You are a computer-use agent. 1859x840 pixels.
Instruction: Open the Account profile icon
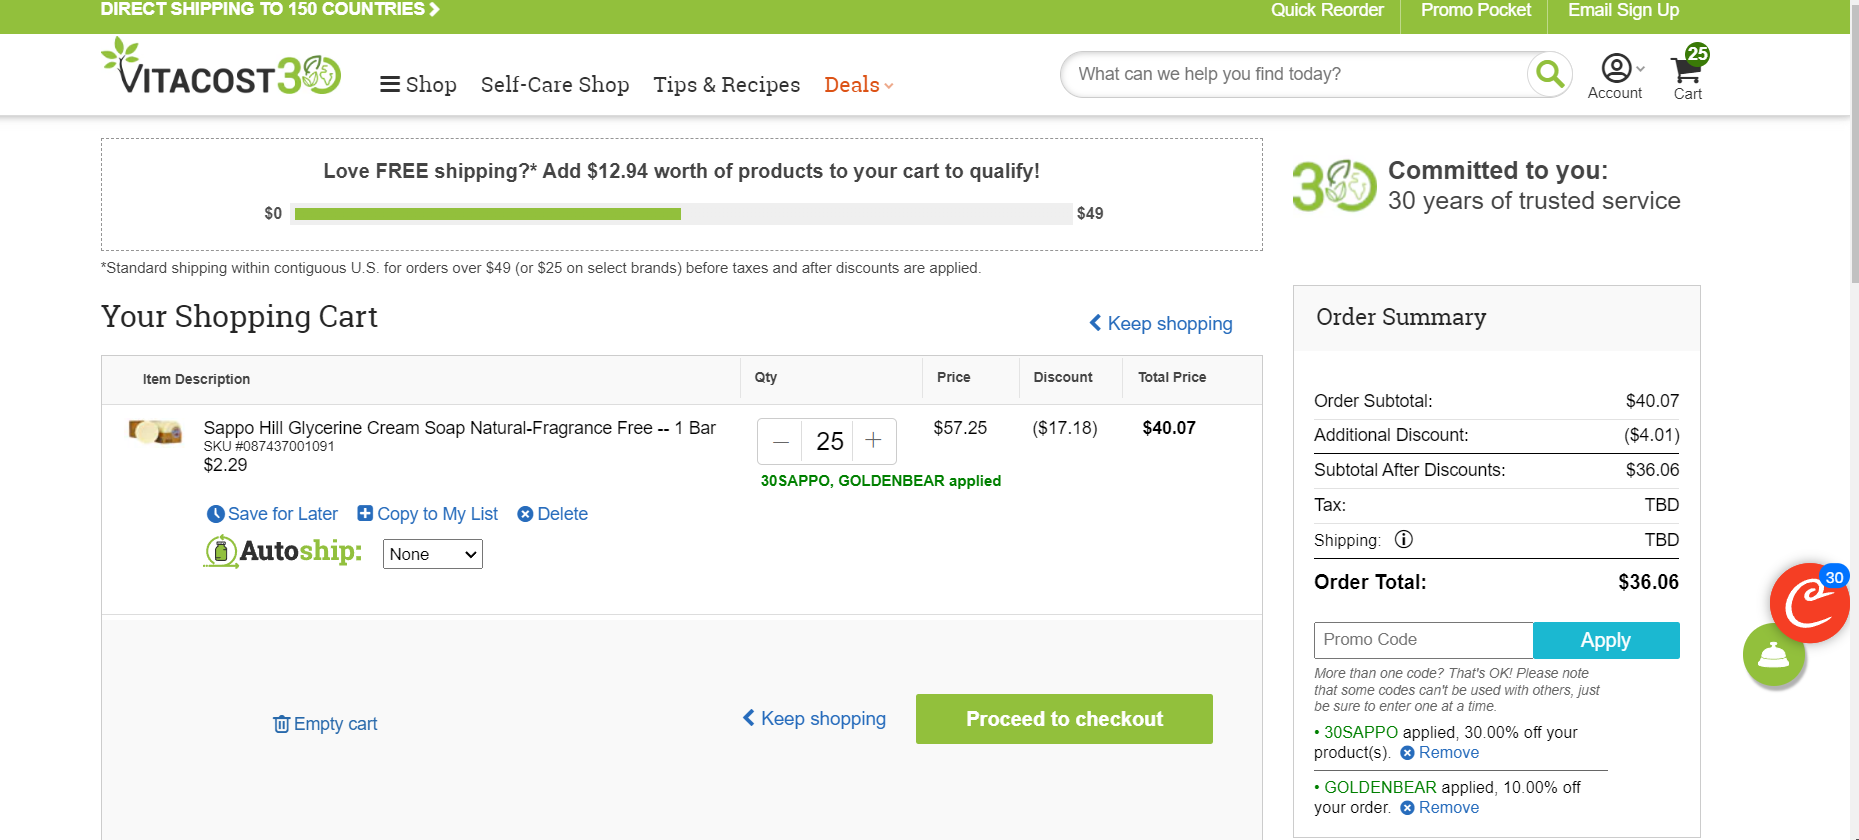coord(1616,68)
